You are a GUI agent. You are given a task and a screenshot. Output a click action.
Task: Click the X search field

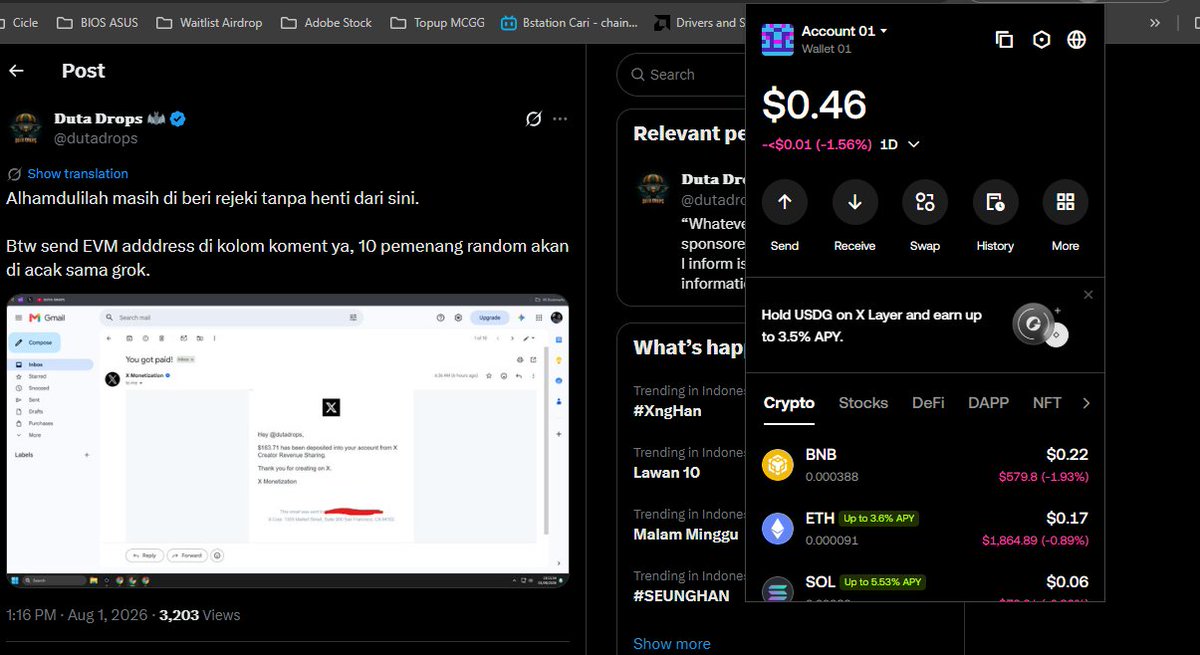680,74
